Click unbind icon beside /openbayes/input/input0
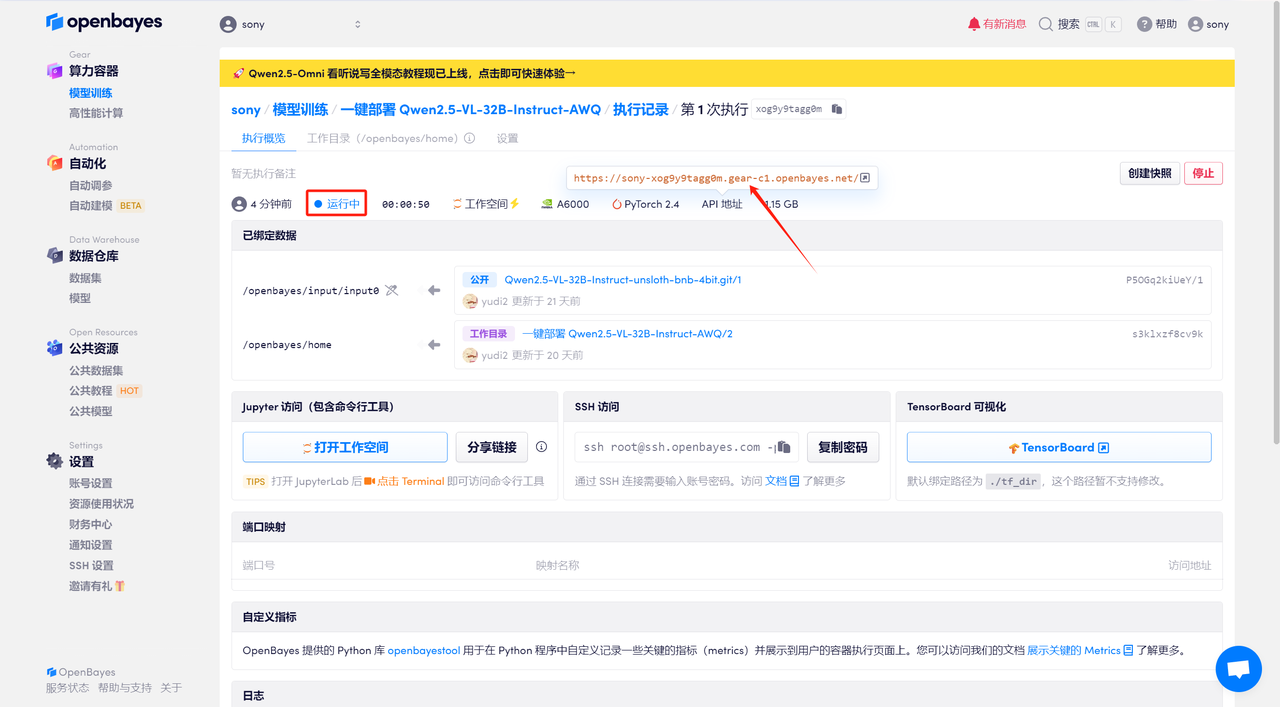This screenshot has height=707, width=1280. 392,291
